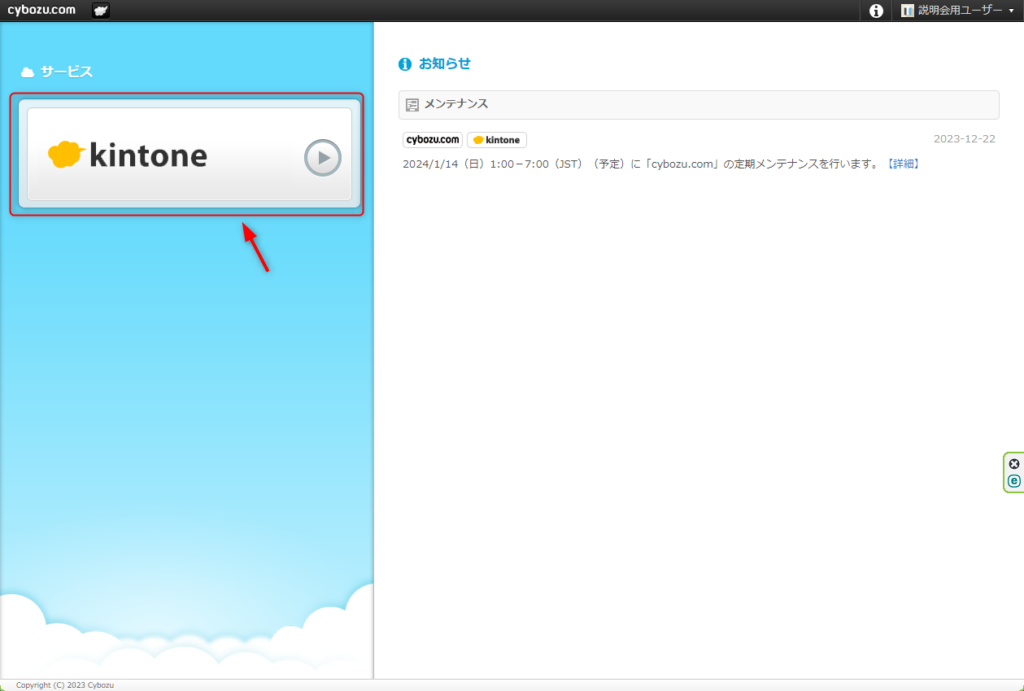Select the サービス section heading

[66, 72]
